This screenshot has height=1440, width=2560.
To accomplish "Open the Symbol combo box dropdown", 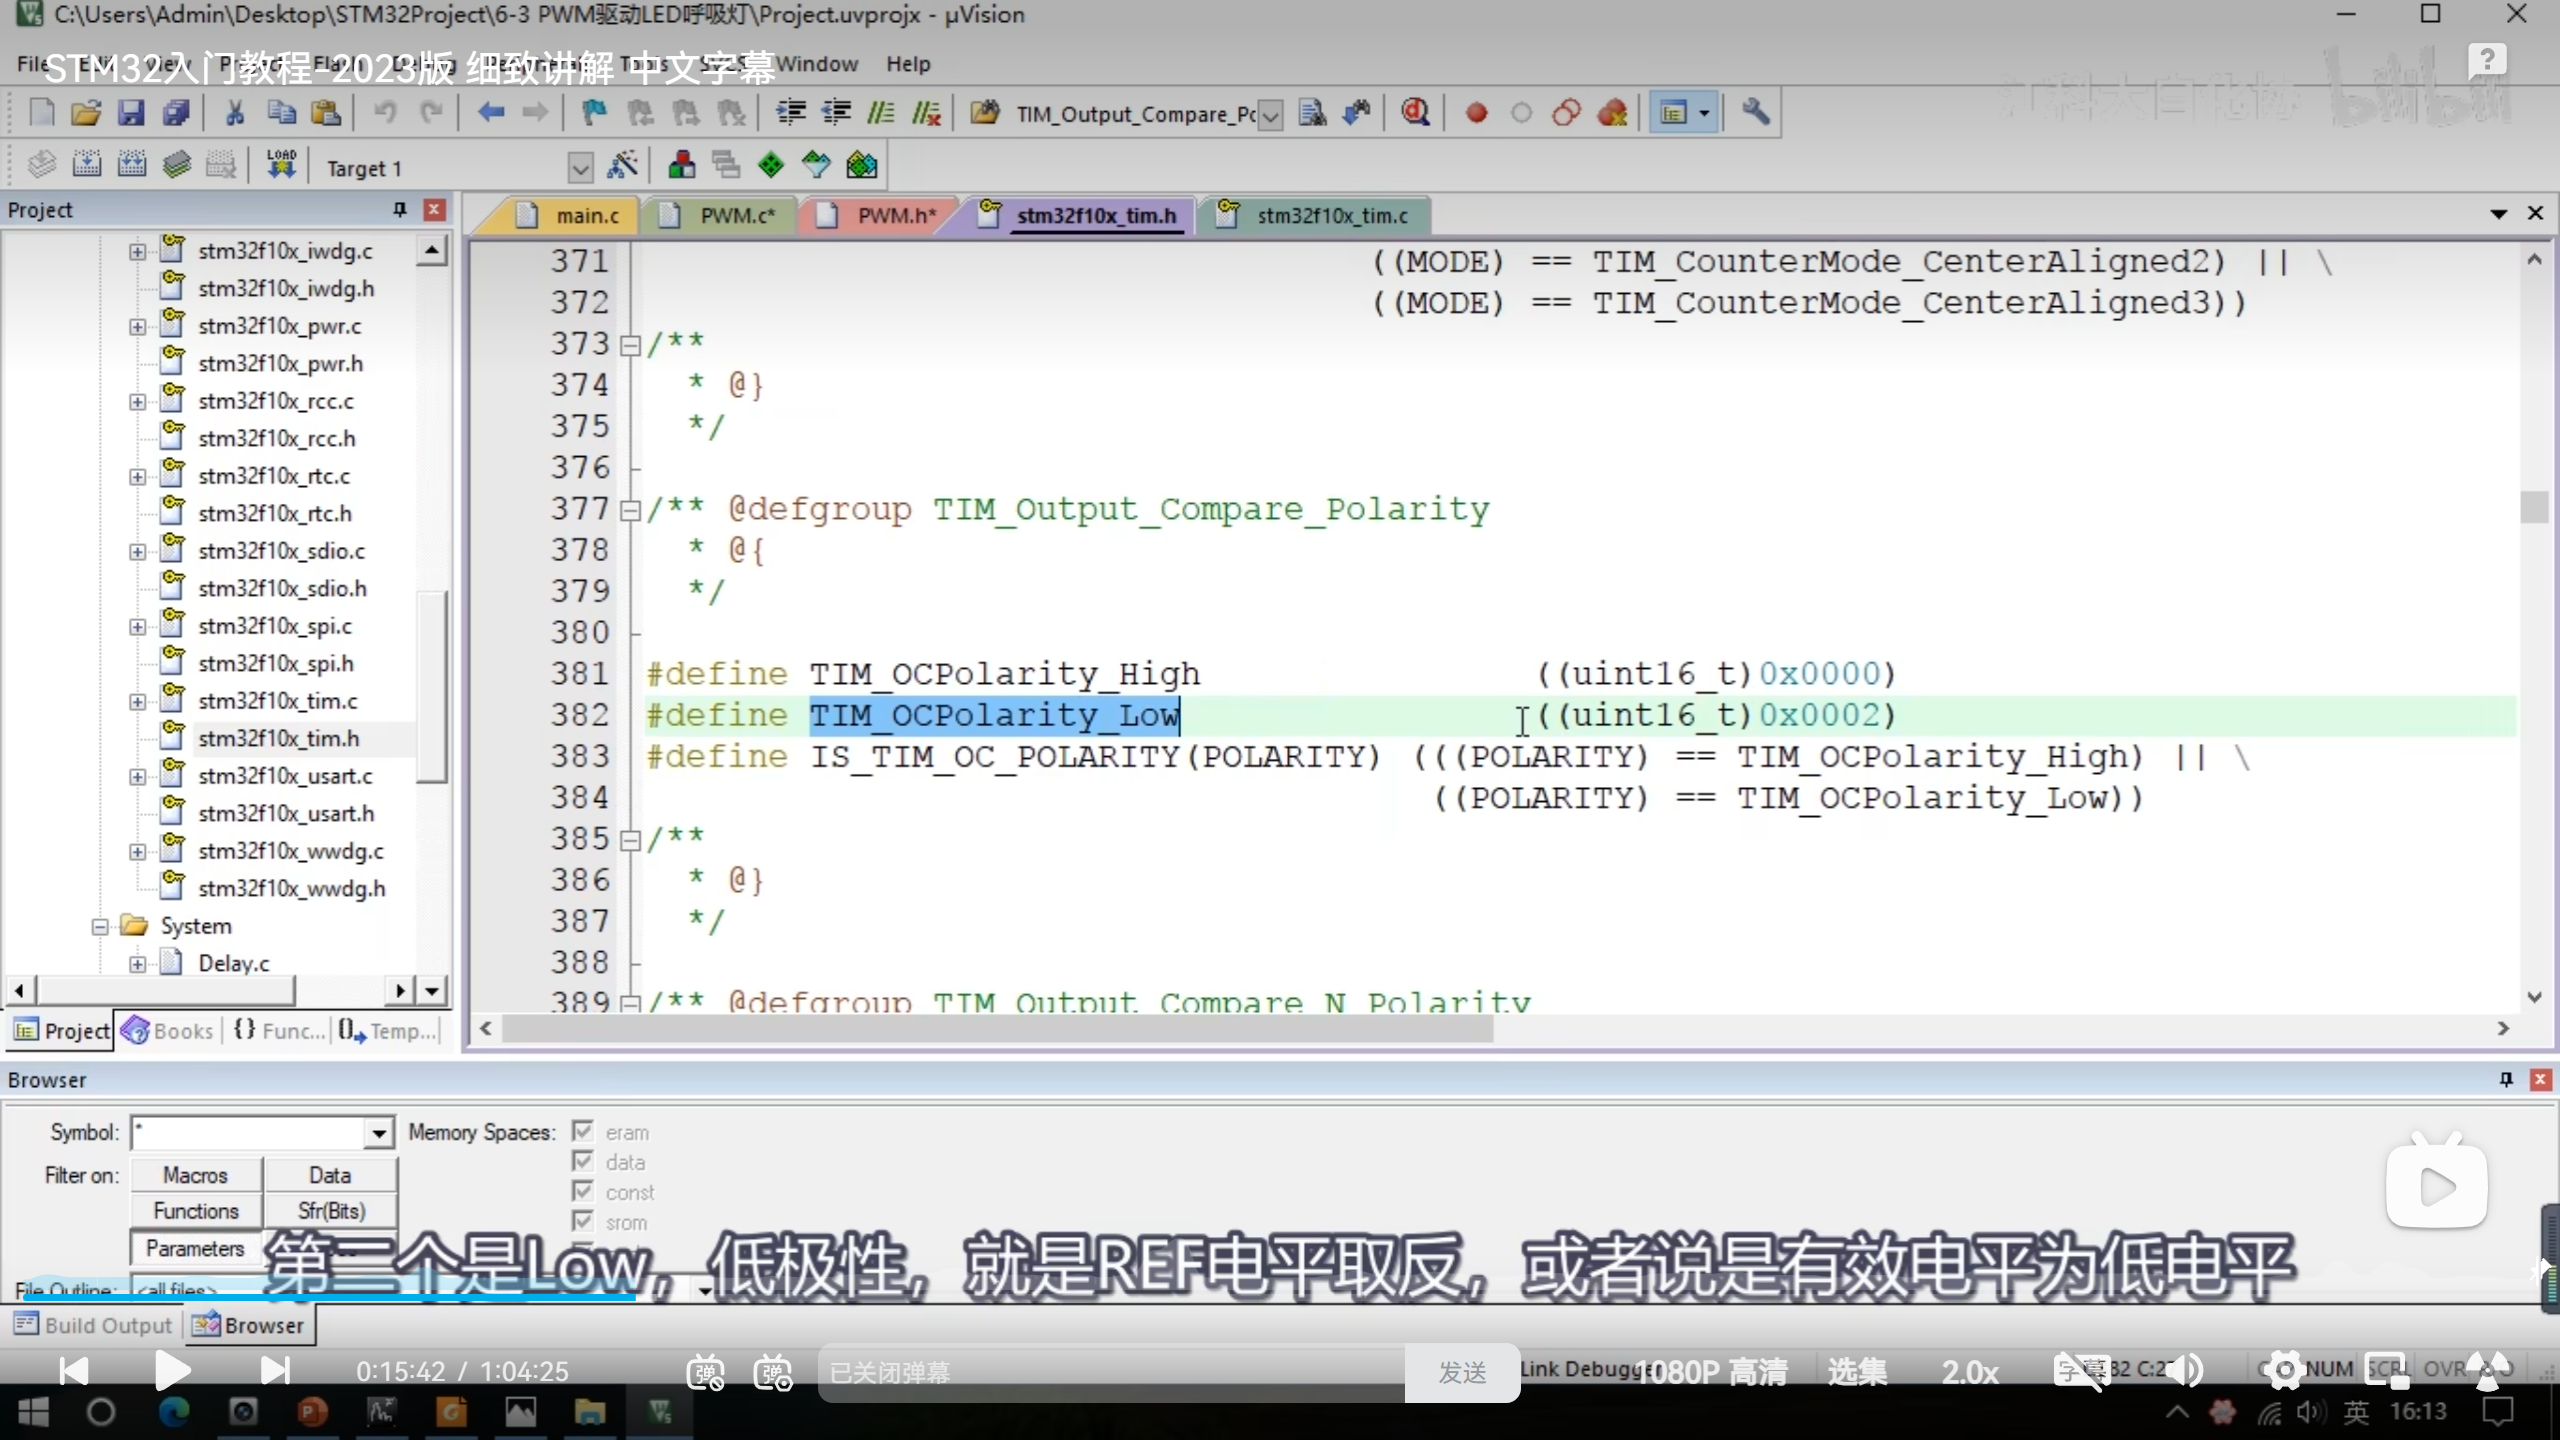I will tap(379, 1133).
